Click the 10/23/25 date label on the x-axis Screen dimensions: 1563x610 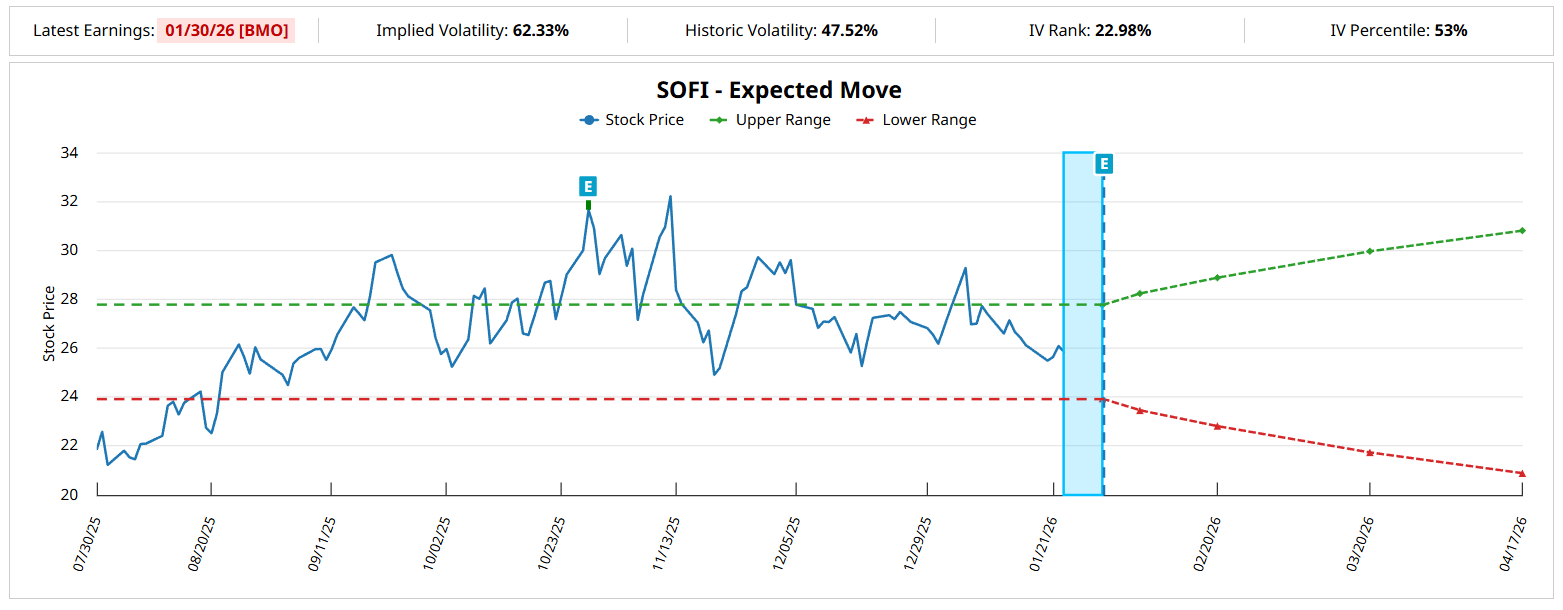pos(552,544)
